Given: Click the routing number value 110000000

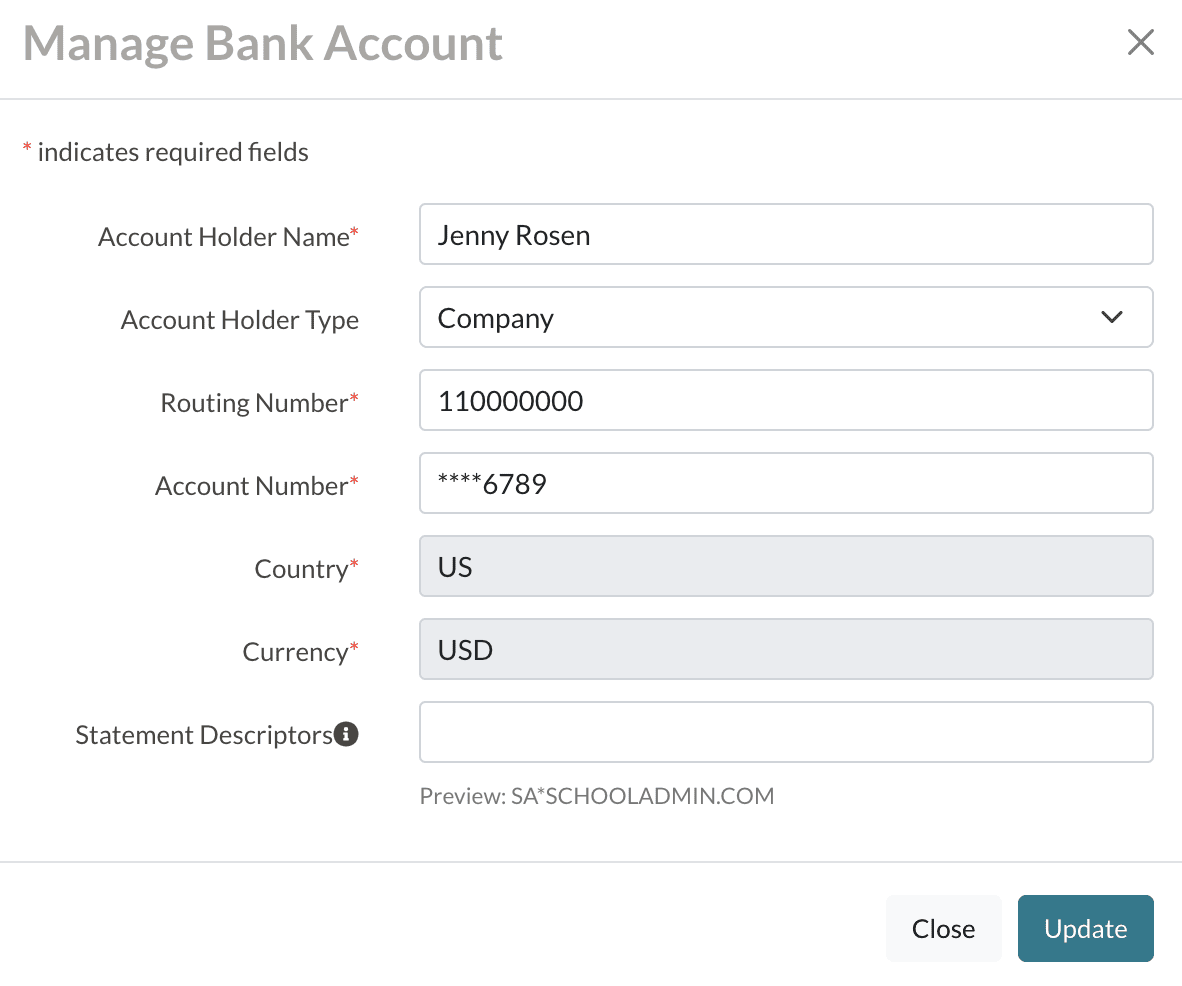Looking at the screenshot, I should 510,400.
